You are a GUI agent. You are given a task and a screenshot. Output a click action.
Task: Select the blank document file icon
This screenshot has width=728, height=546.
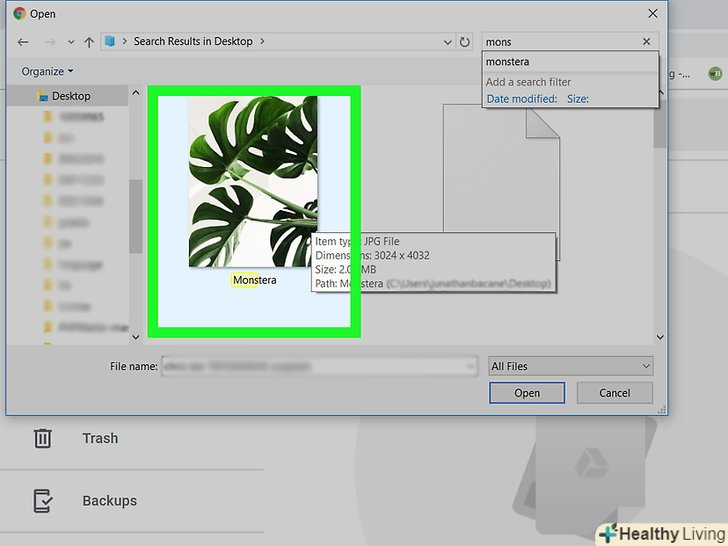coord(501,181)
